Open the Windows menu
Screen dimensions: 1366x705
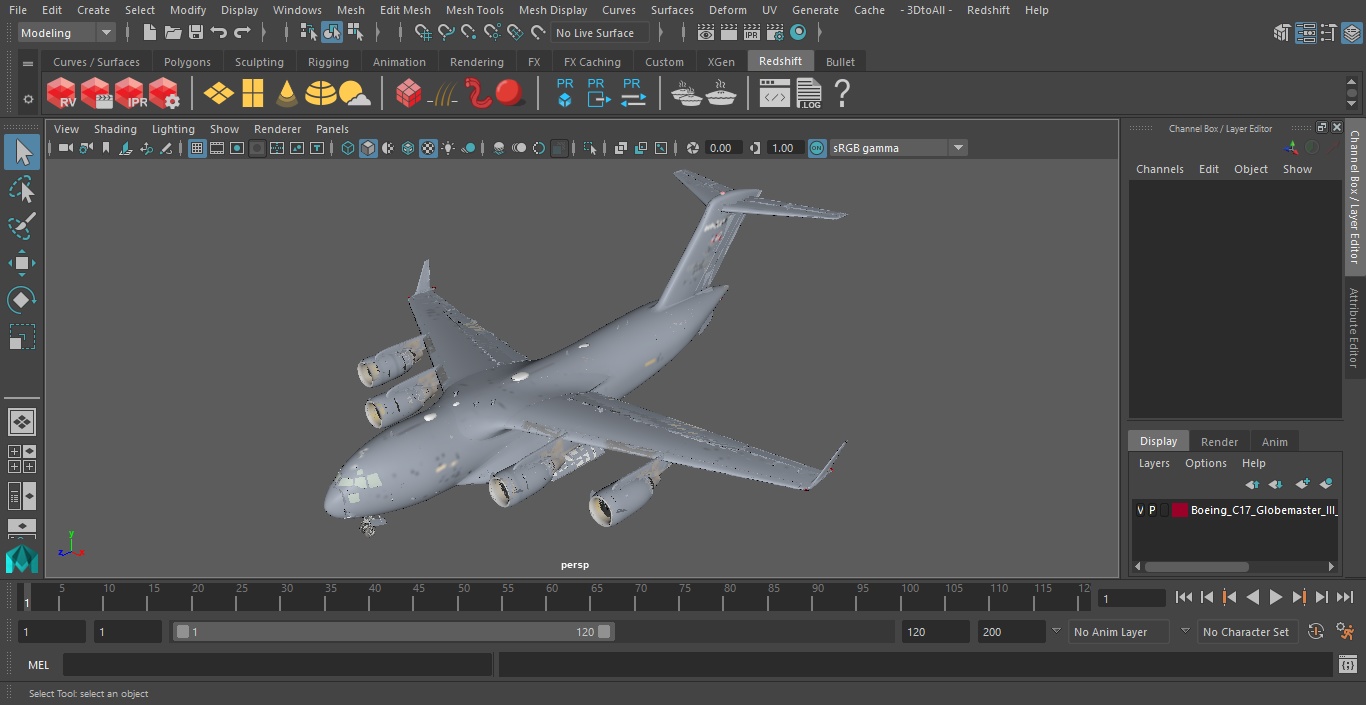point(297,10)
